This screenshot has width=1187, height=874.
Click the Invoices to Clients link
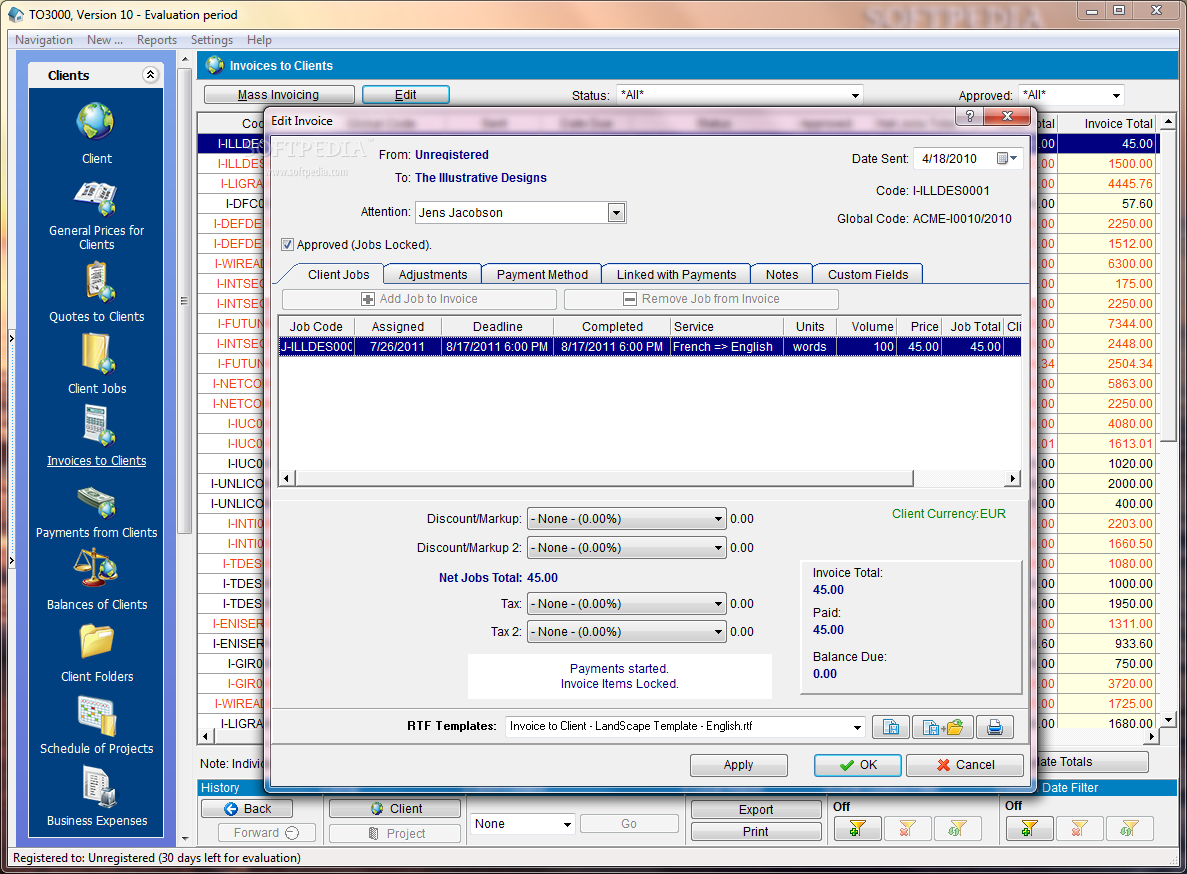(97, 461)
